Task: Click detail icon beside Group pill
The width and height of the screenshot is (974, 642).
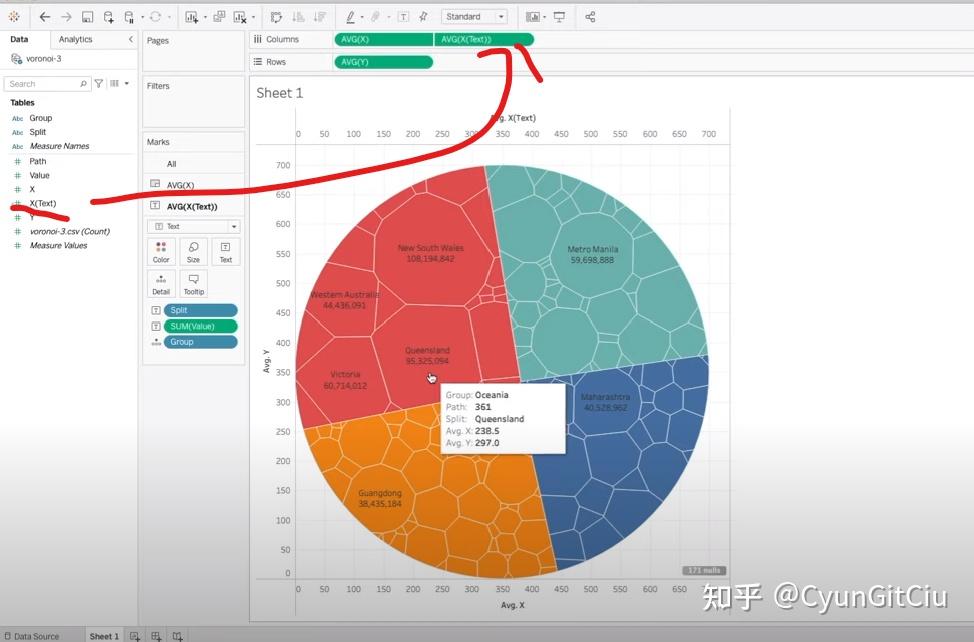Action: point(156,341)
